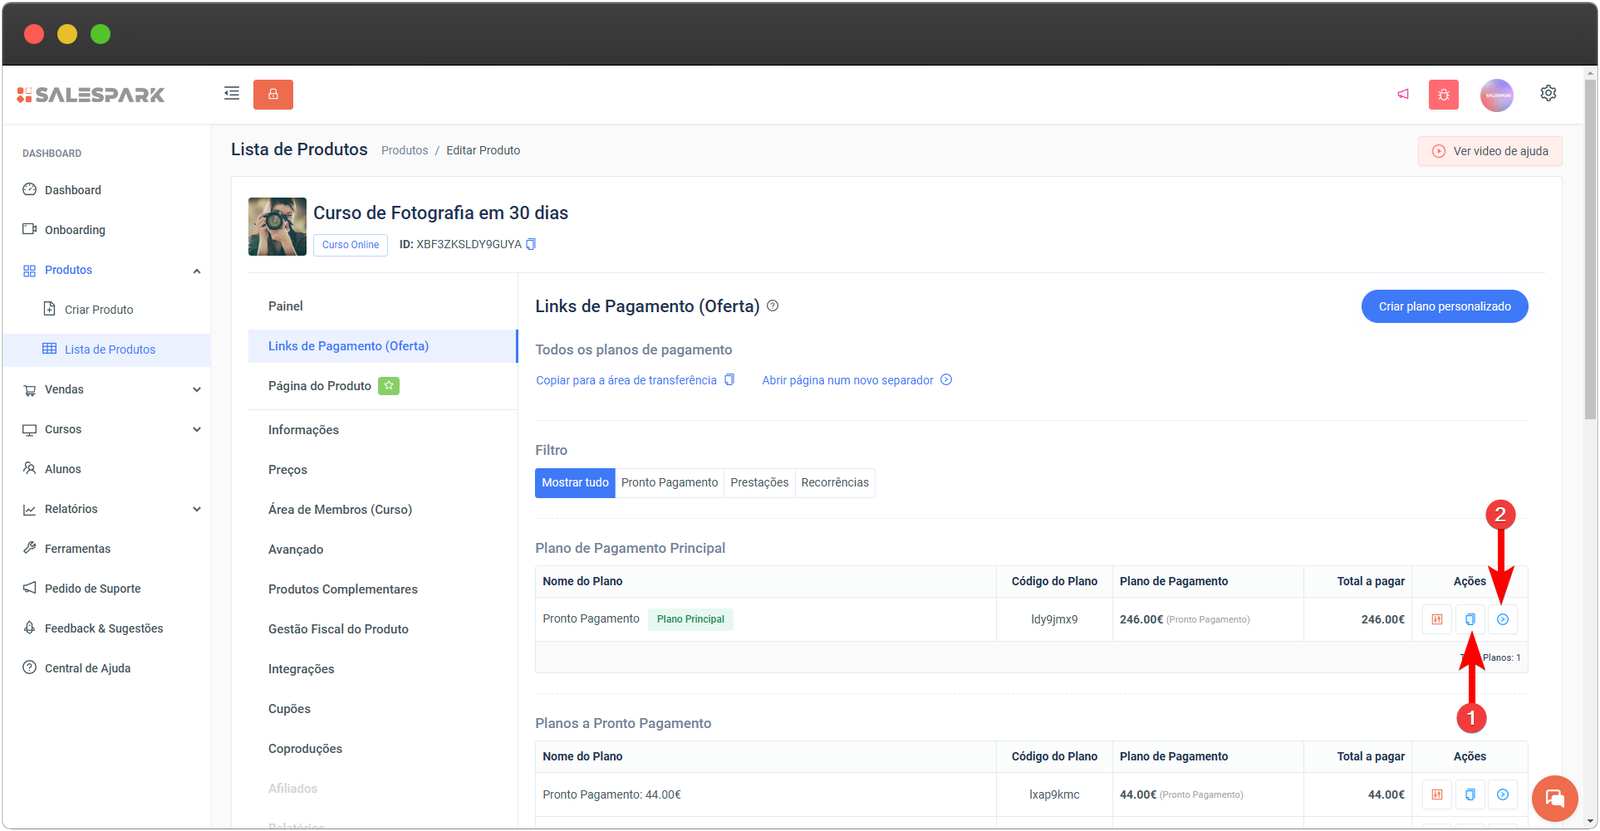Image resolution: width=1600 pixels, height=831 pixels.
Task: Click the help icon beside Links de Pagamento heading
Action: pyautogui.click(x=772, y=306)
